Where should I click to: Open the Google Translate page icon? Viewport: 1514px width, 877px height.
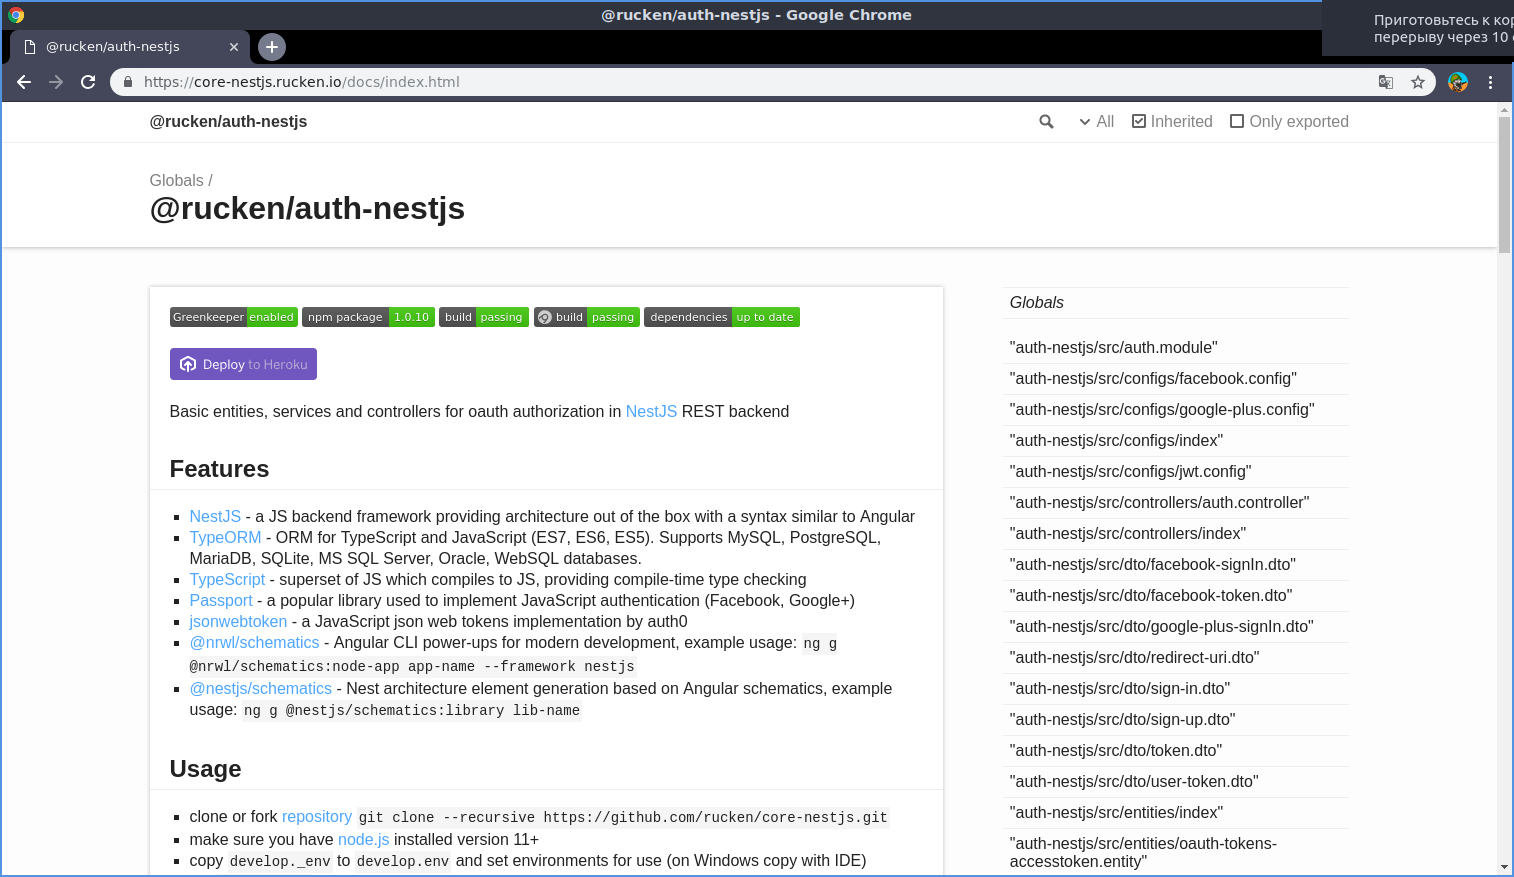(x=1386, y=82)
